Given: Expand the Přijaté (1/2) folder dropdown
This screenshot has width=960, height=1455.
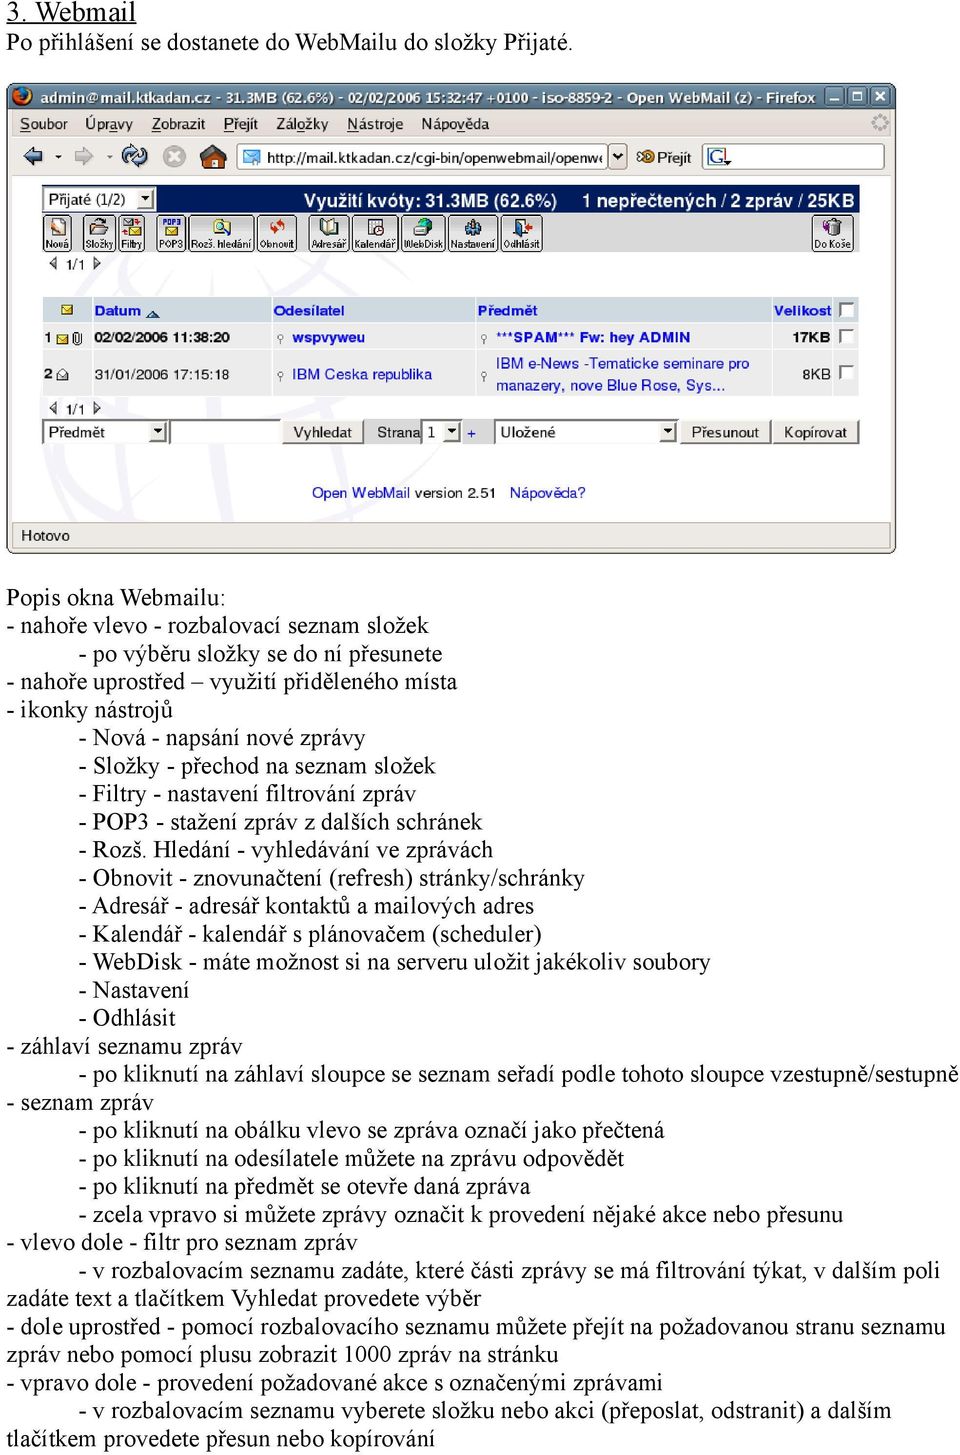Looking at the screenshot, I should [145, 199].
